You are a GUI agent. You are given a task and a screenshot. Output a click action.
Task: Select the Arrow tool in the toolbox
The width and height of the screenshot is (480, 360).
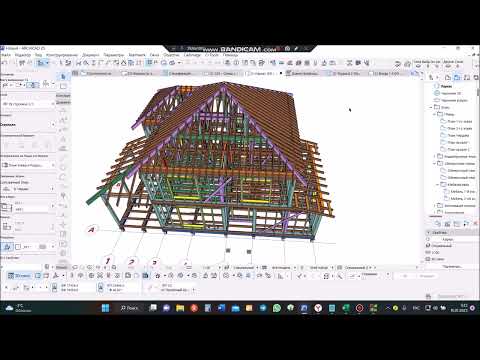[x=63, y=77]
